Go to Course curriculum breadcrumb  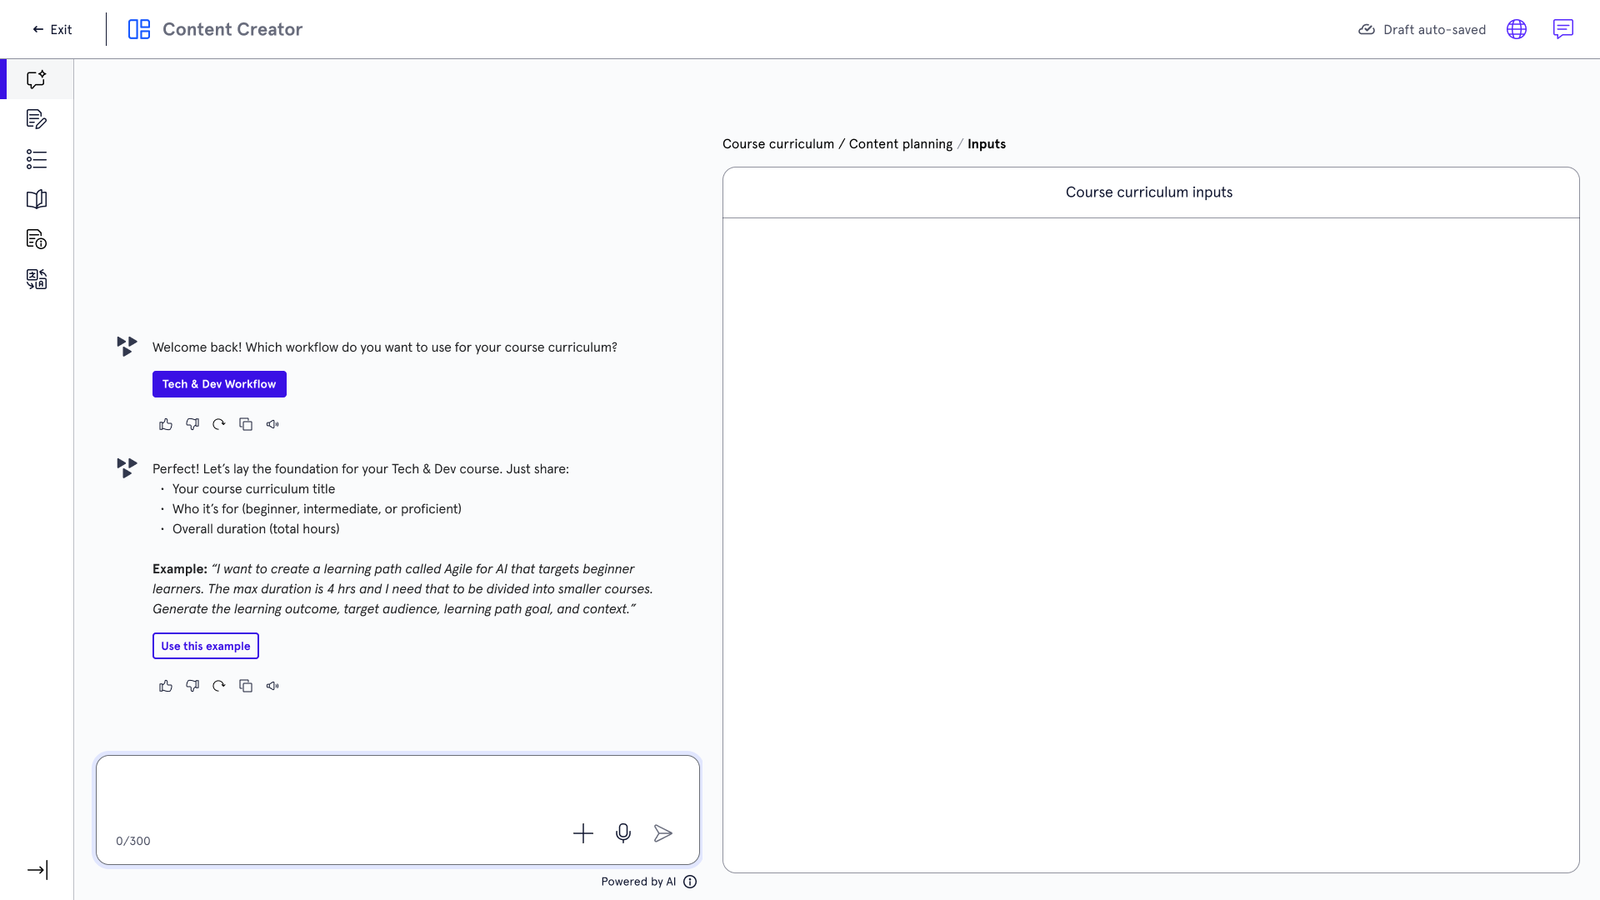coord(778,144)
